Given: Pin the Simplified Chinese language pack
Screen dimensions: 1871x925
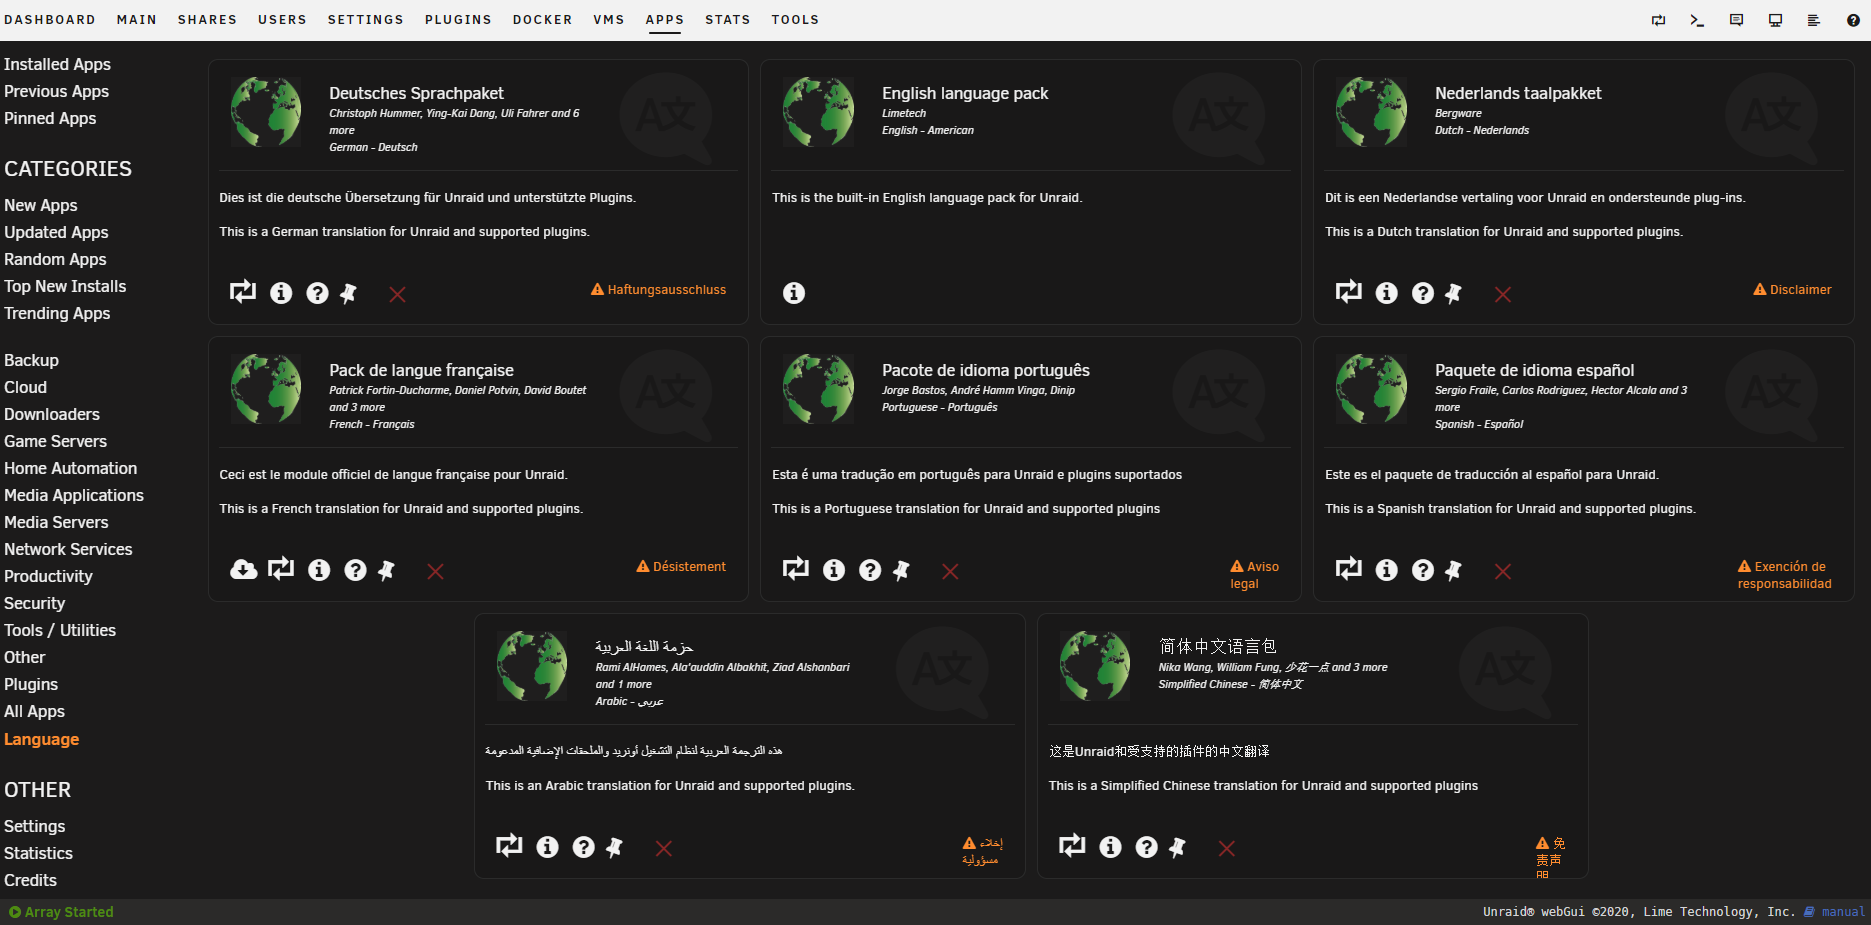Looking at the screenshot, I should tap(1177, 847).
